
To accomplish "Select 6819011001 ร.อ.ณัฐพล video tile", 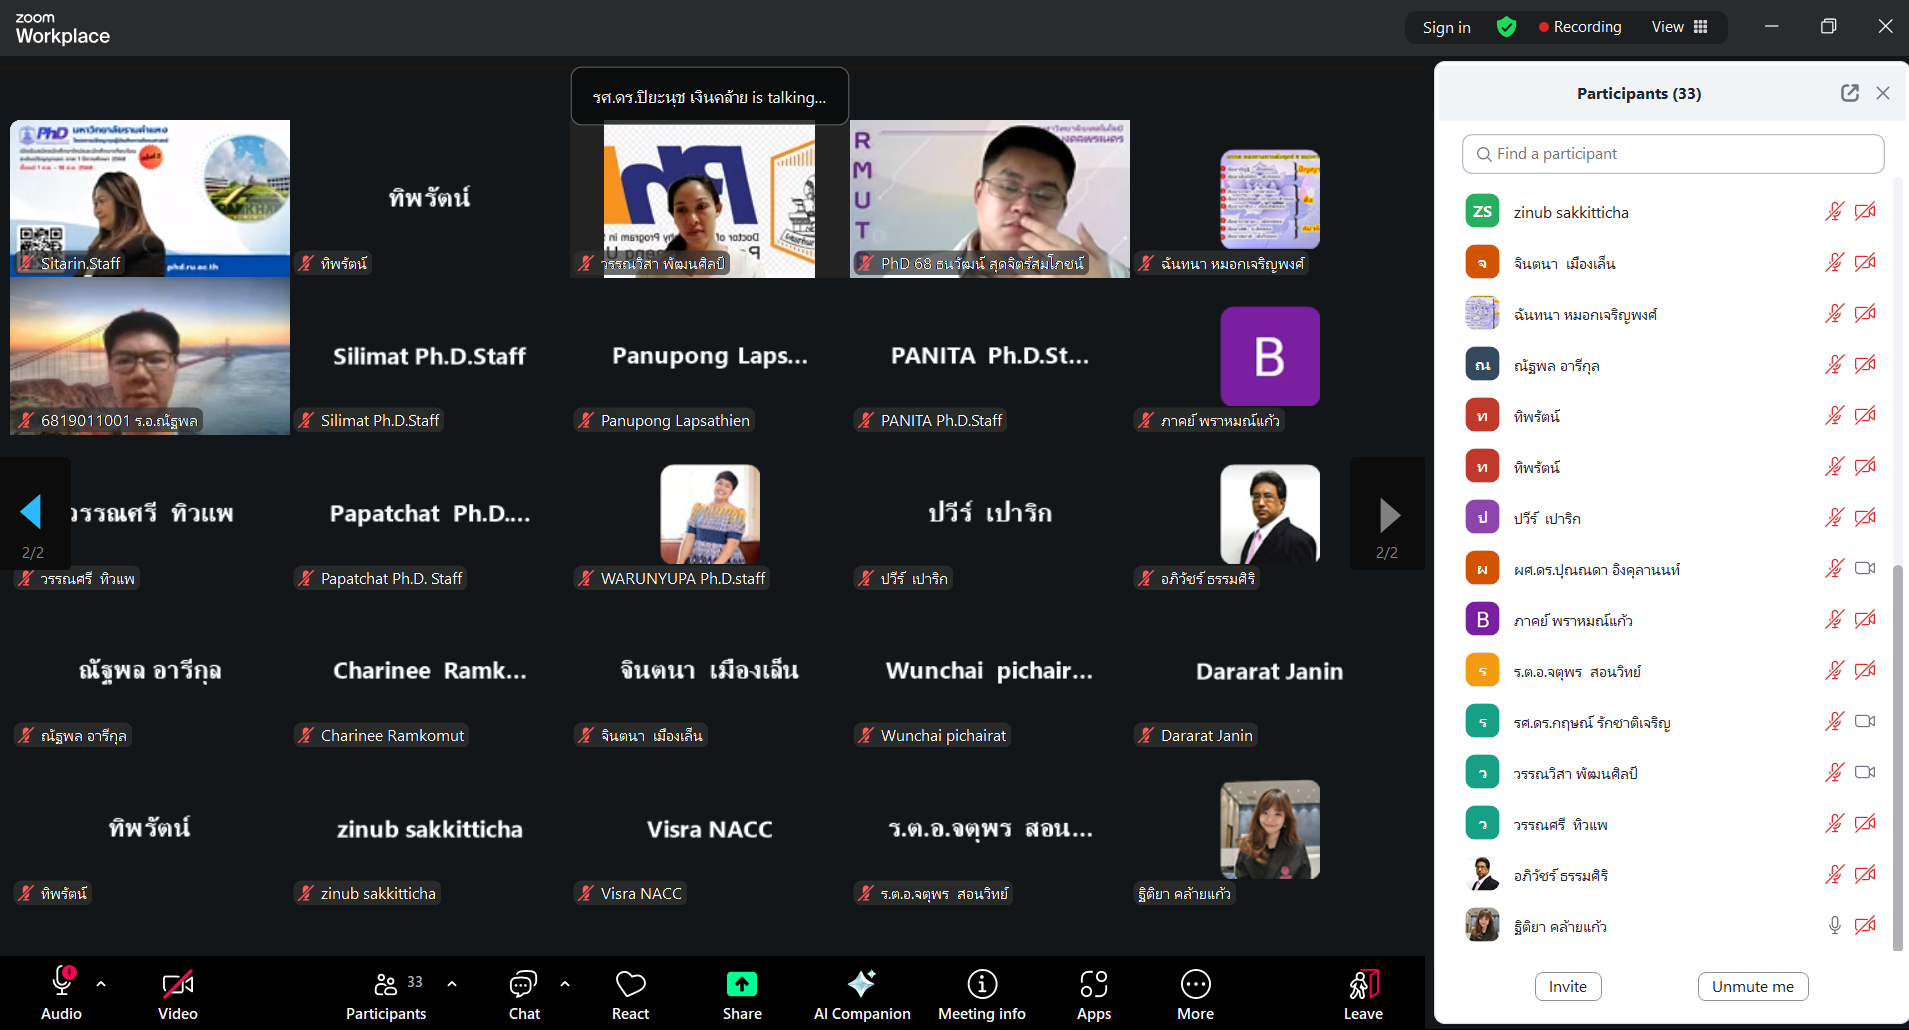I will click(x=150, y=356).
